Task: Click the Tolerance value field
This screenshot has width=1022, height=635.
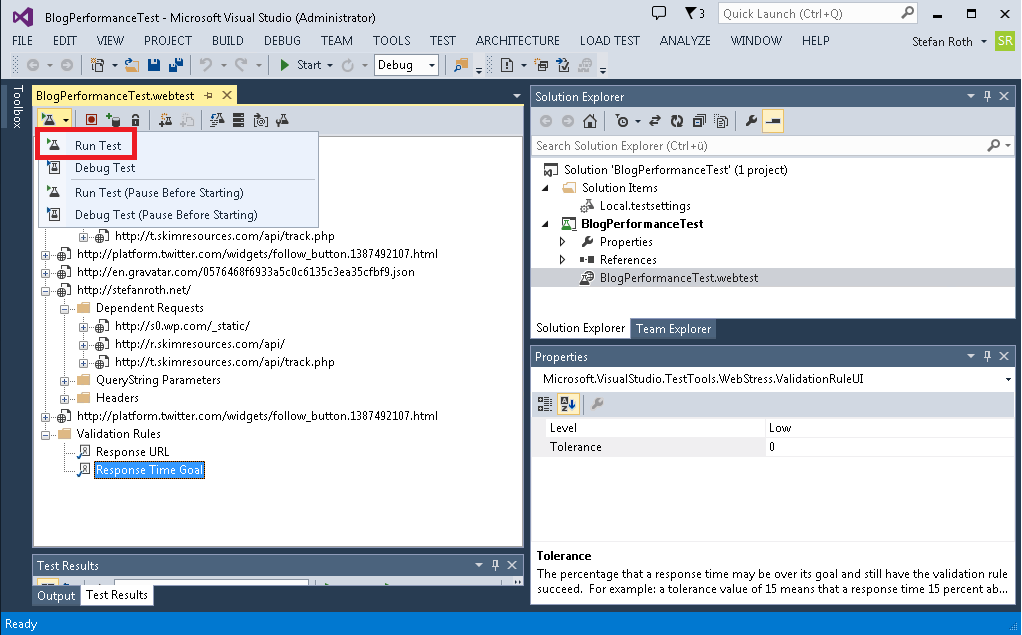Action: point(889,447)
